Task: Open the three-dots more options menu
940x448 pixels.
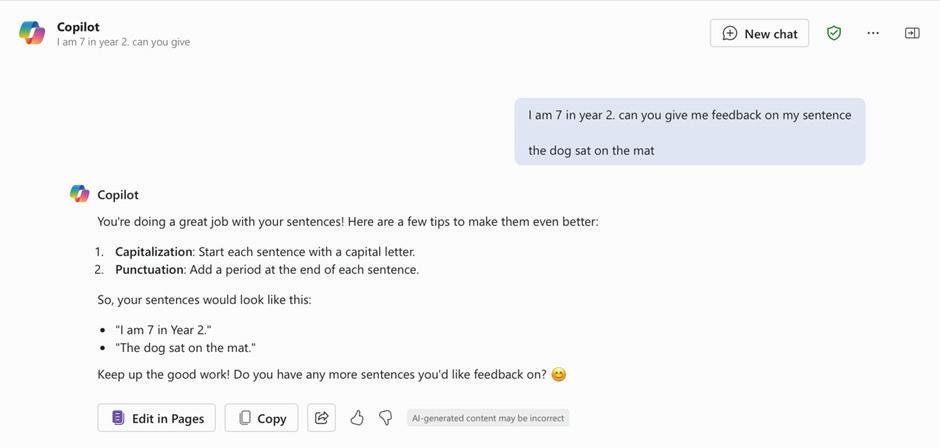Action: click(x=873, y=33)
